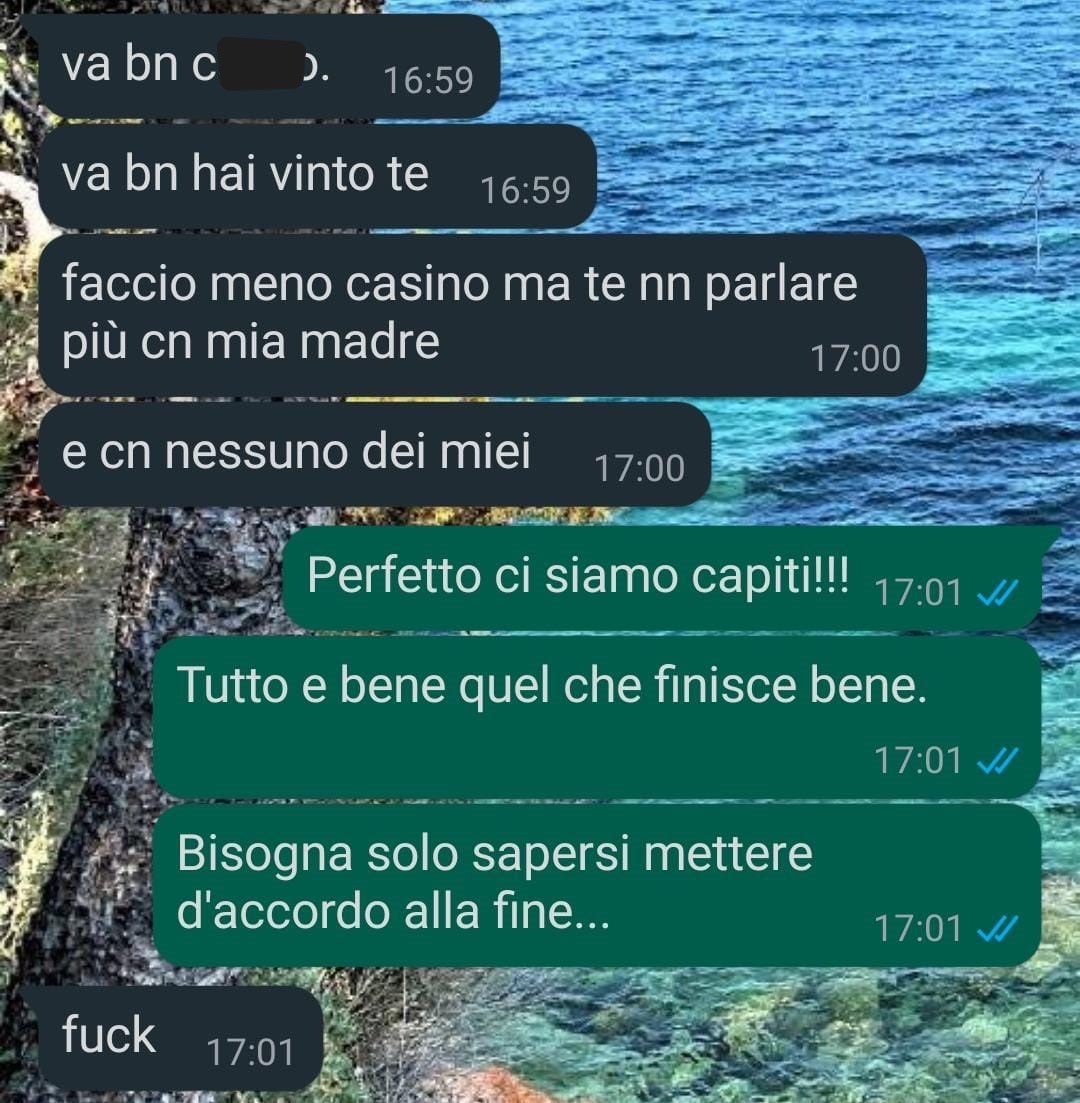1080x1103 pixels.
Task: Click blue ticks on 'Bisogna solo sapersi' message
Action: (998, 929)
